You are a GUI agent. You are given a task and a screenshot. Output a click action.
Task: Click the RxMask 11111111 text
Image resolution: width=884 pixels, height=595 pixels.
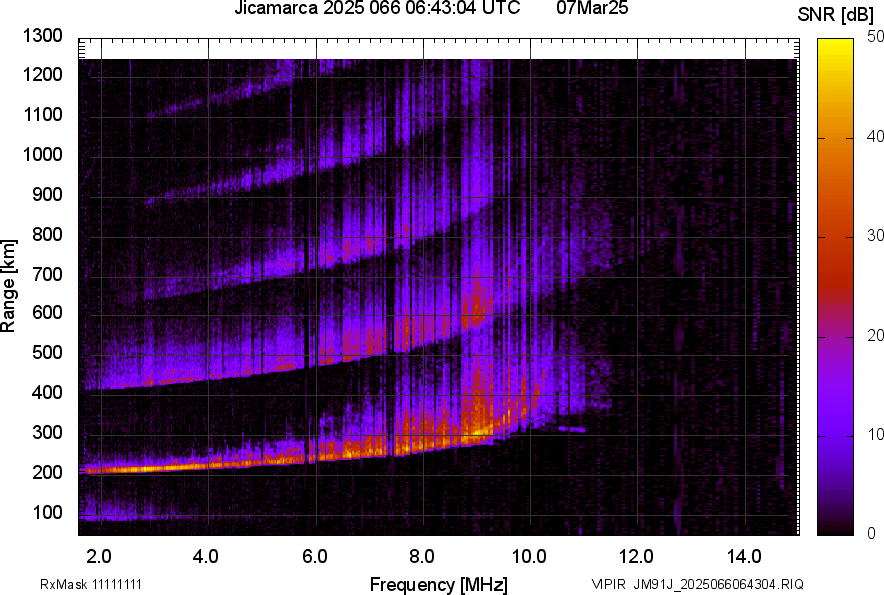(x=97, y=584)
